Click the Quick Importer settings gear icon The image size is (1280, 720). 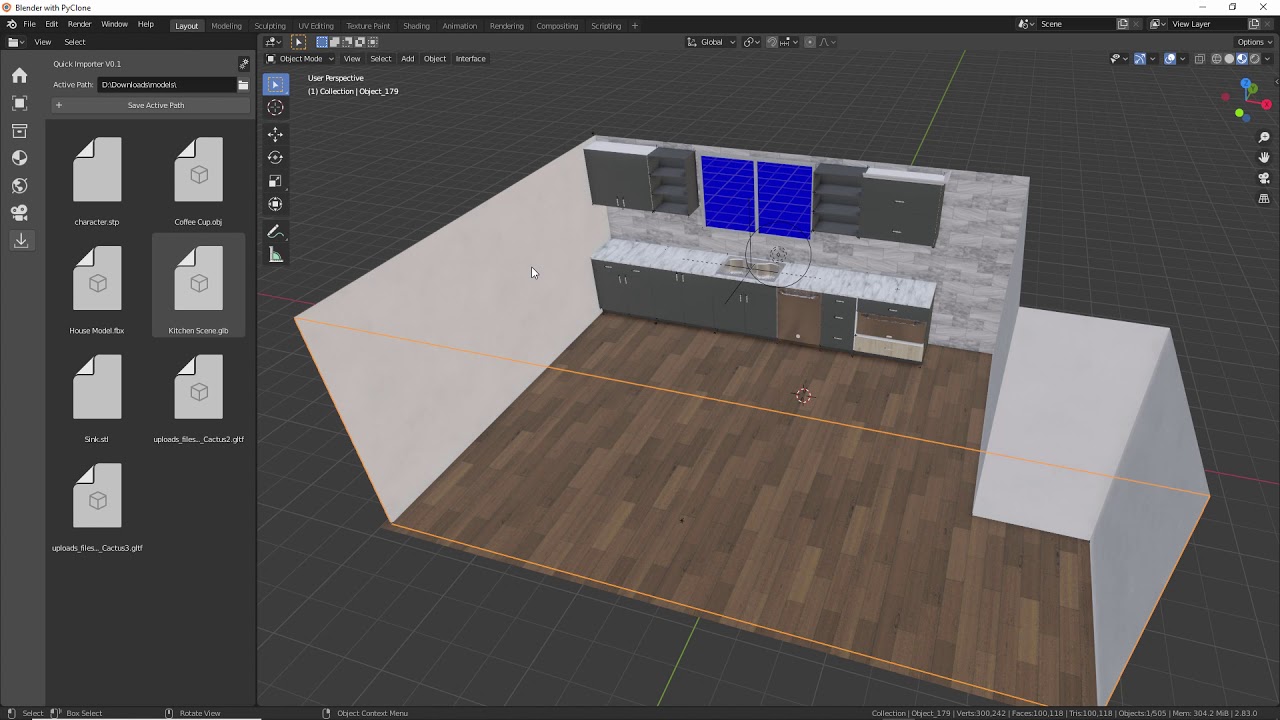(x=243, y=64)
